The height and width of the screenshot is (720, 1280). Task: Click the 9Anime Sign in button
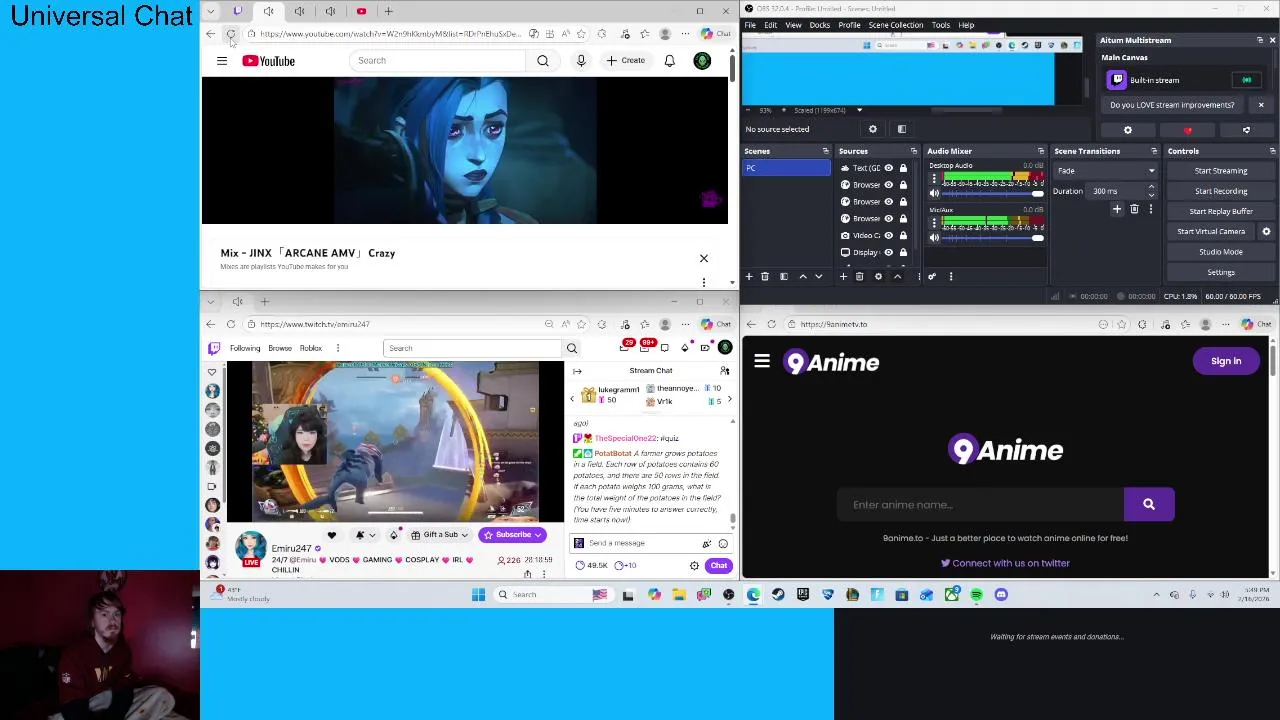pyautogui.click(x=1226, y=361)
